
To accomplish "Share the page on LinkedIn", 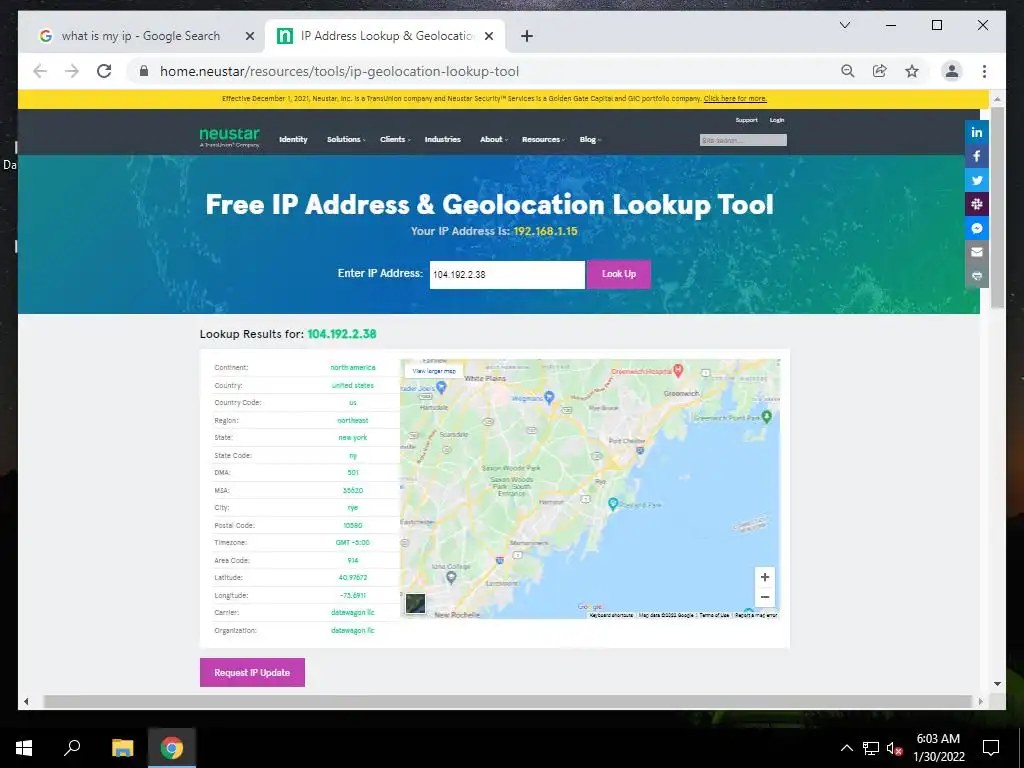I will [x=976, y=133].
